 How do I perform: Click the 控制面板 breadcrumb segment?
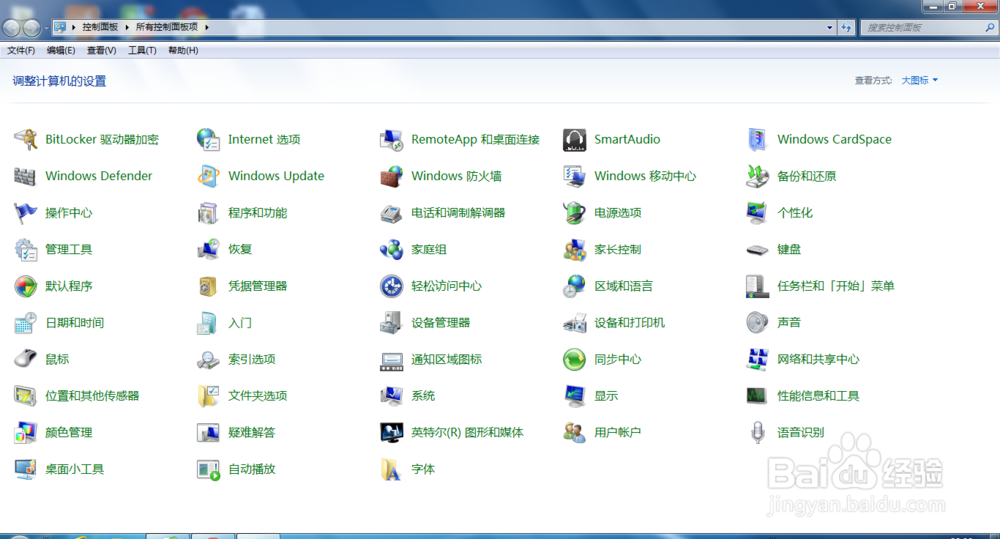(x=100, y=27)
